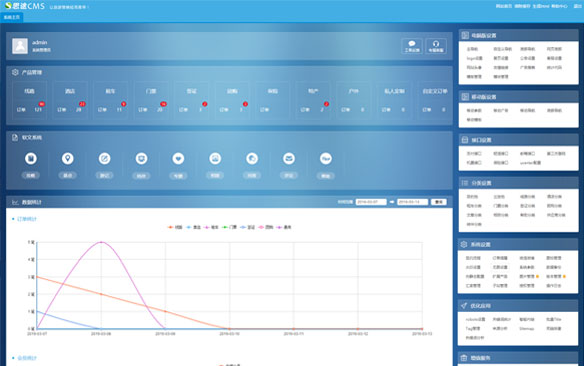Switch to the 系统主页 tab
584x366 pixels.
click(x=12, y=17)
